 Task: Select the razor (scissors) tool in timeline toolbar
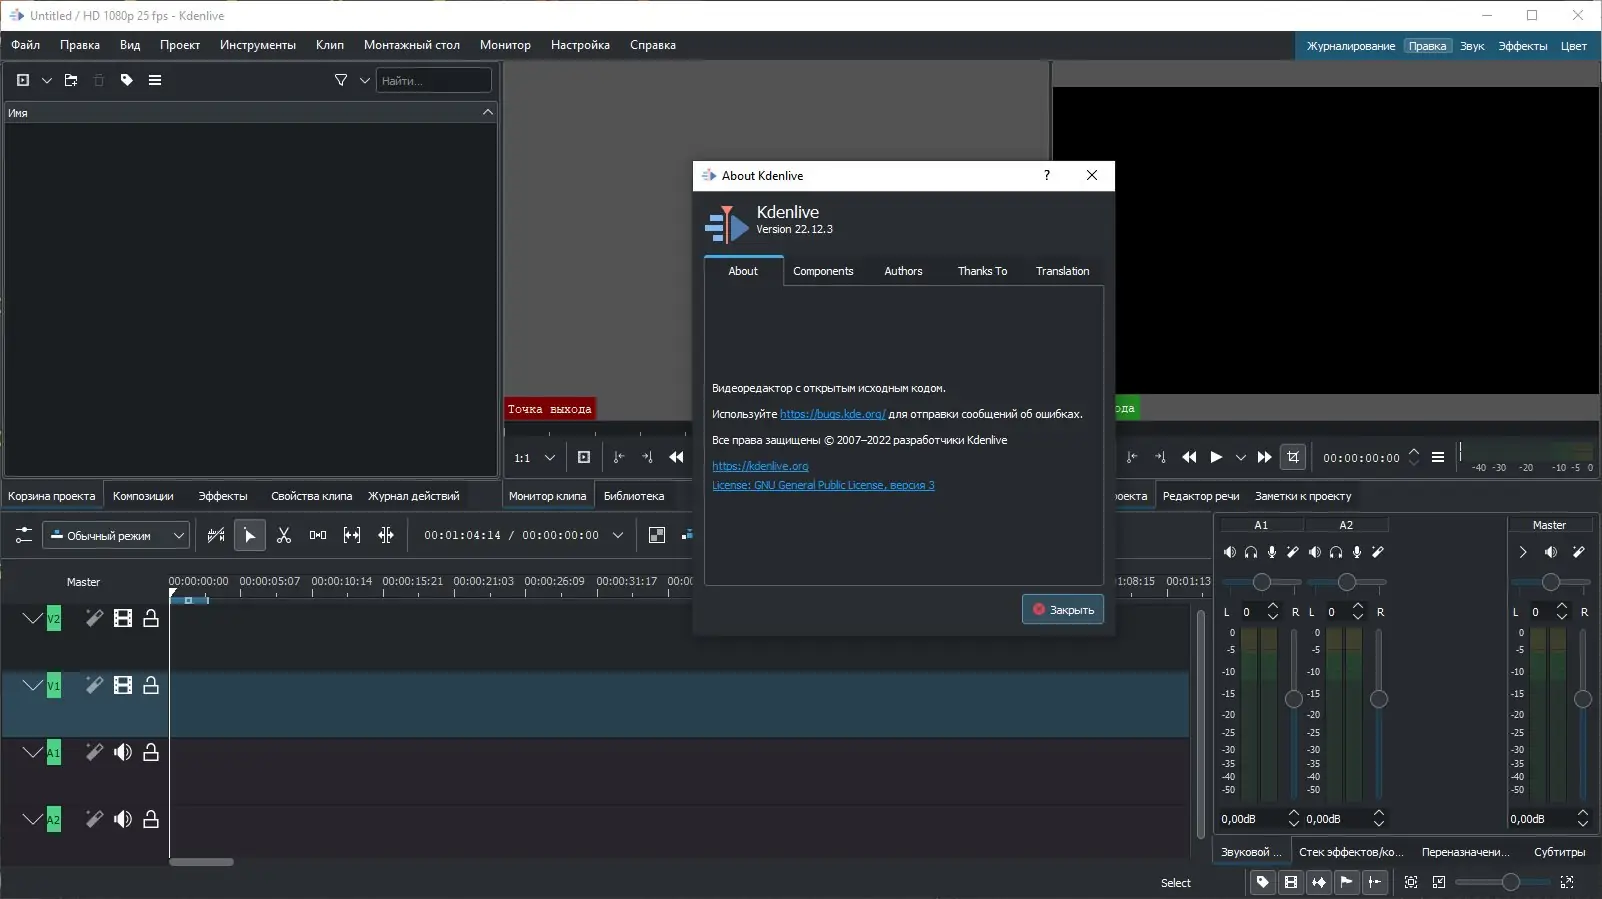tap(284, 535)
